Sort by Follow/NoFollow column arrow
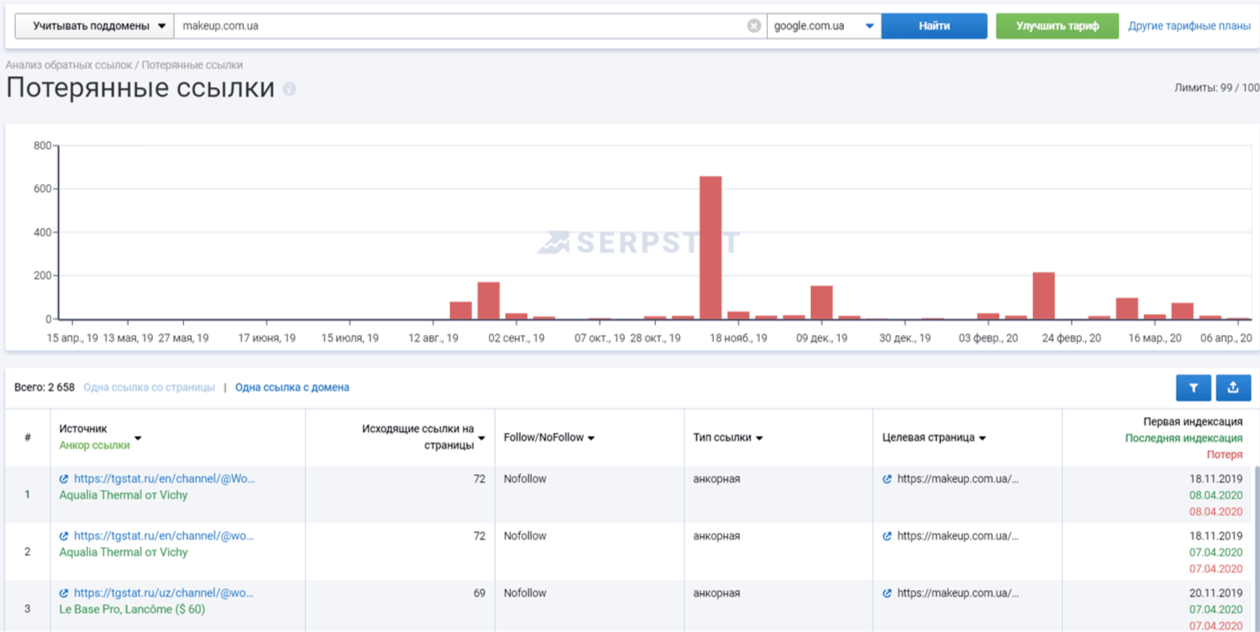 pyautogui.click(x=591, y=438)
